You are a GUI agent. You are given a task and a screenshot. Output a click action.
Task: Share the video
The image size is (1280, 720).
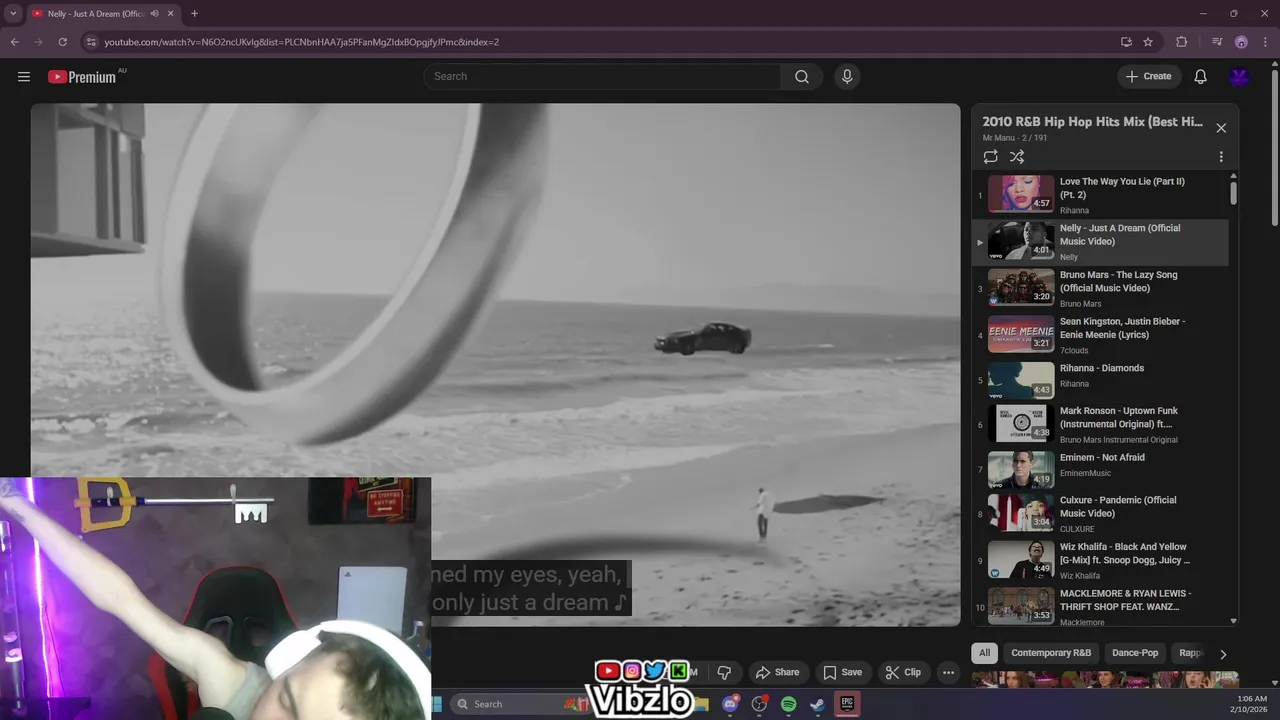click(x=777, y=672)
